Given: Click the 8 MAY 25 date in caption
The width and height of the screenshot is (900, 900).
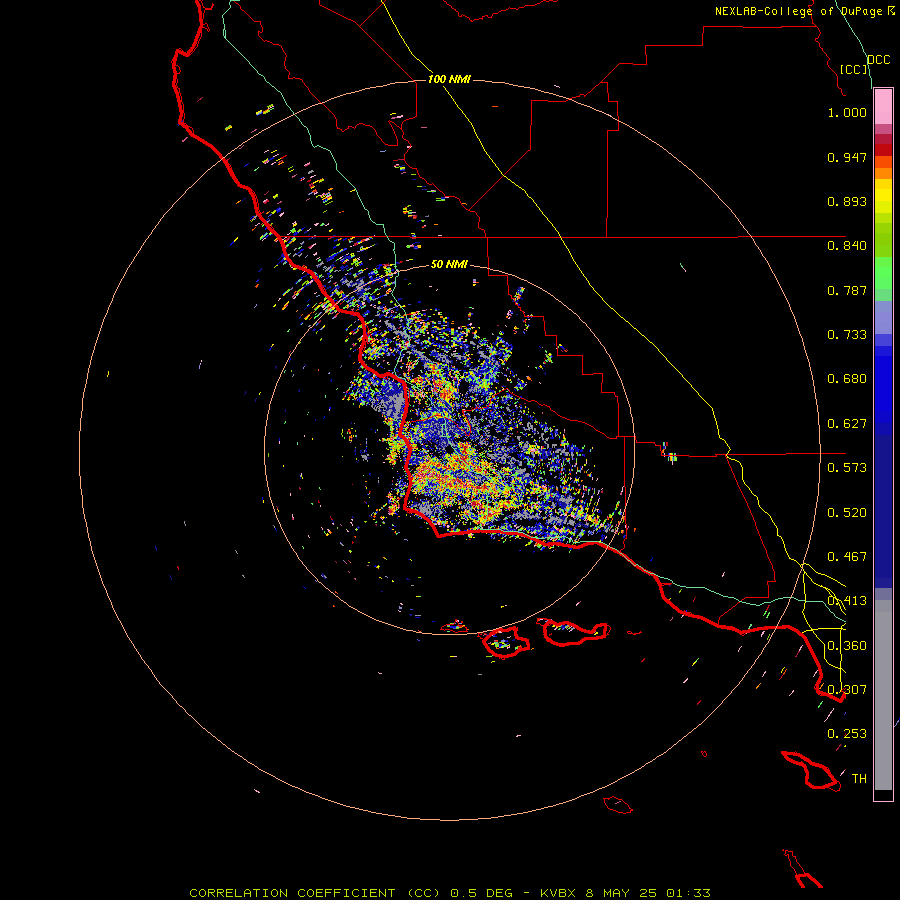Looking at the screenshot, I should [623, 893].
